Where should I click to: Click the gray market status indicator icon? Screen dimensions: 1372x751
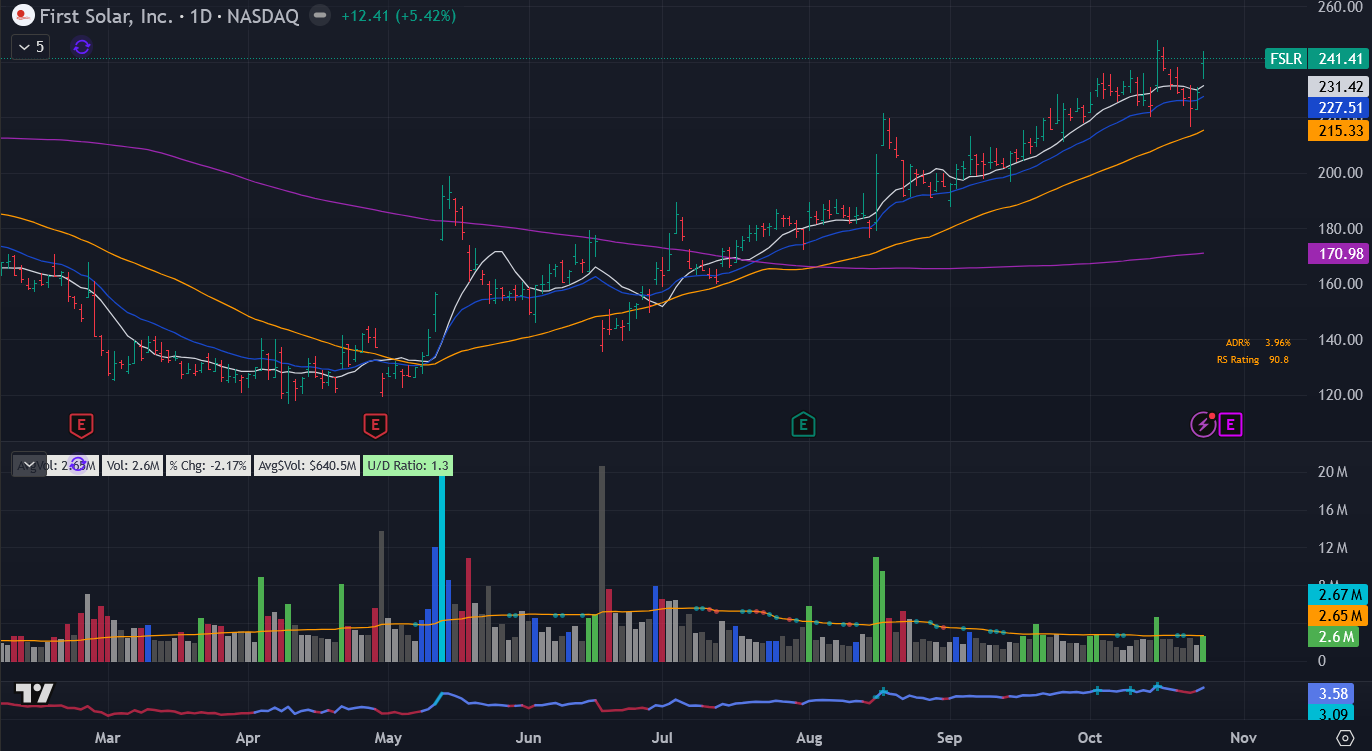319,16
